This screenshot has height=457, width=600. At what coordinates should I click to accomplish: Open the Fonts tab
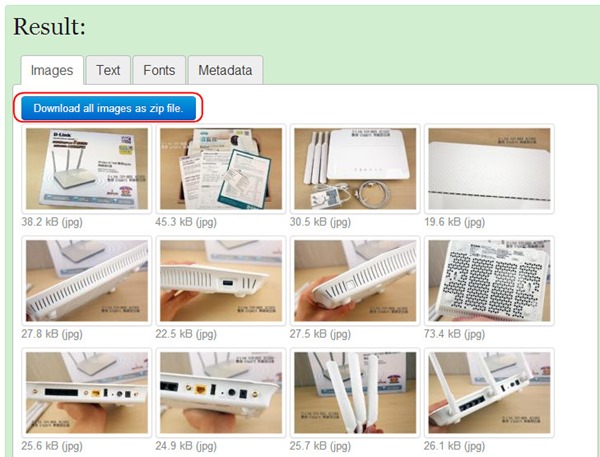click(x=159, y=70)
